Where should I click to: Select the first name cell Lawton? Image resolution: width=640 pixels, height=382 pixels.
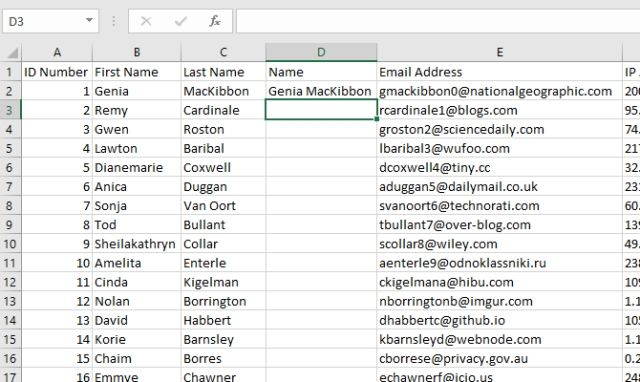point(137,149)
